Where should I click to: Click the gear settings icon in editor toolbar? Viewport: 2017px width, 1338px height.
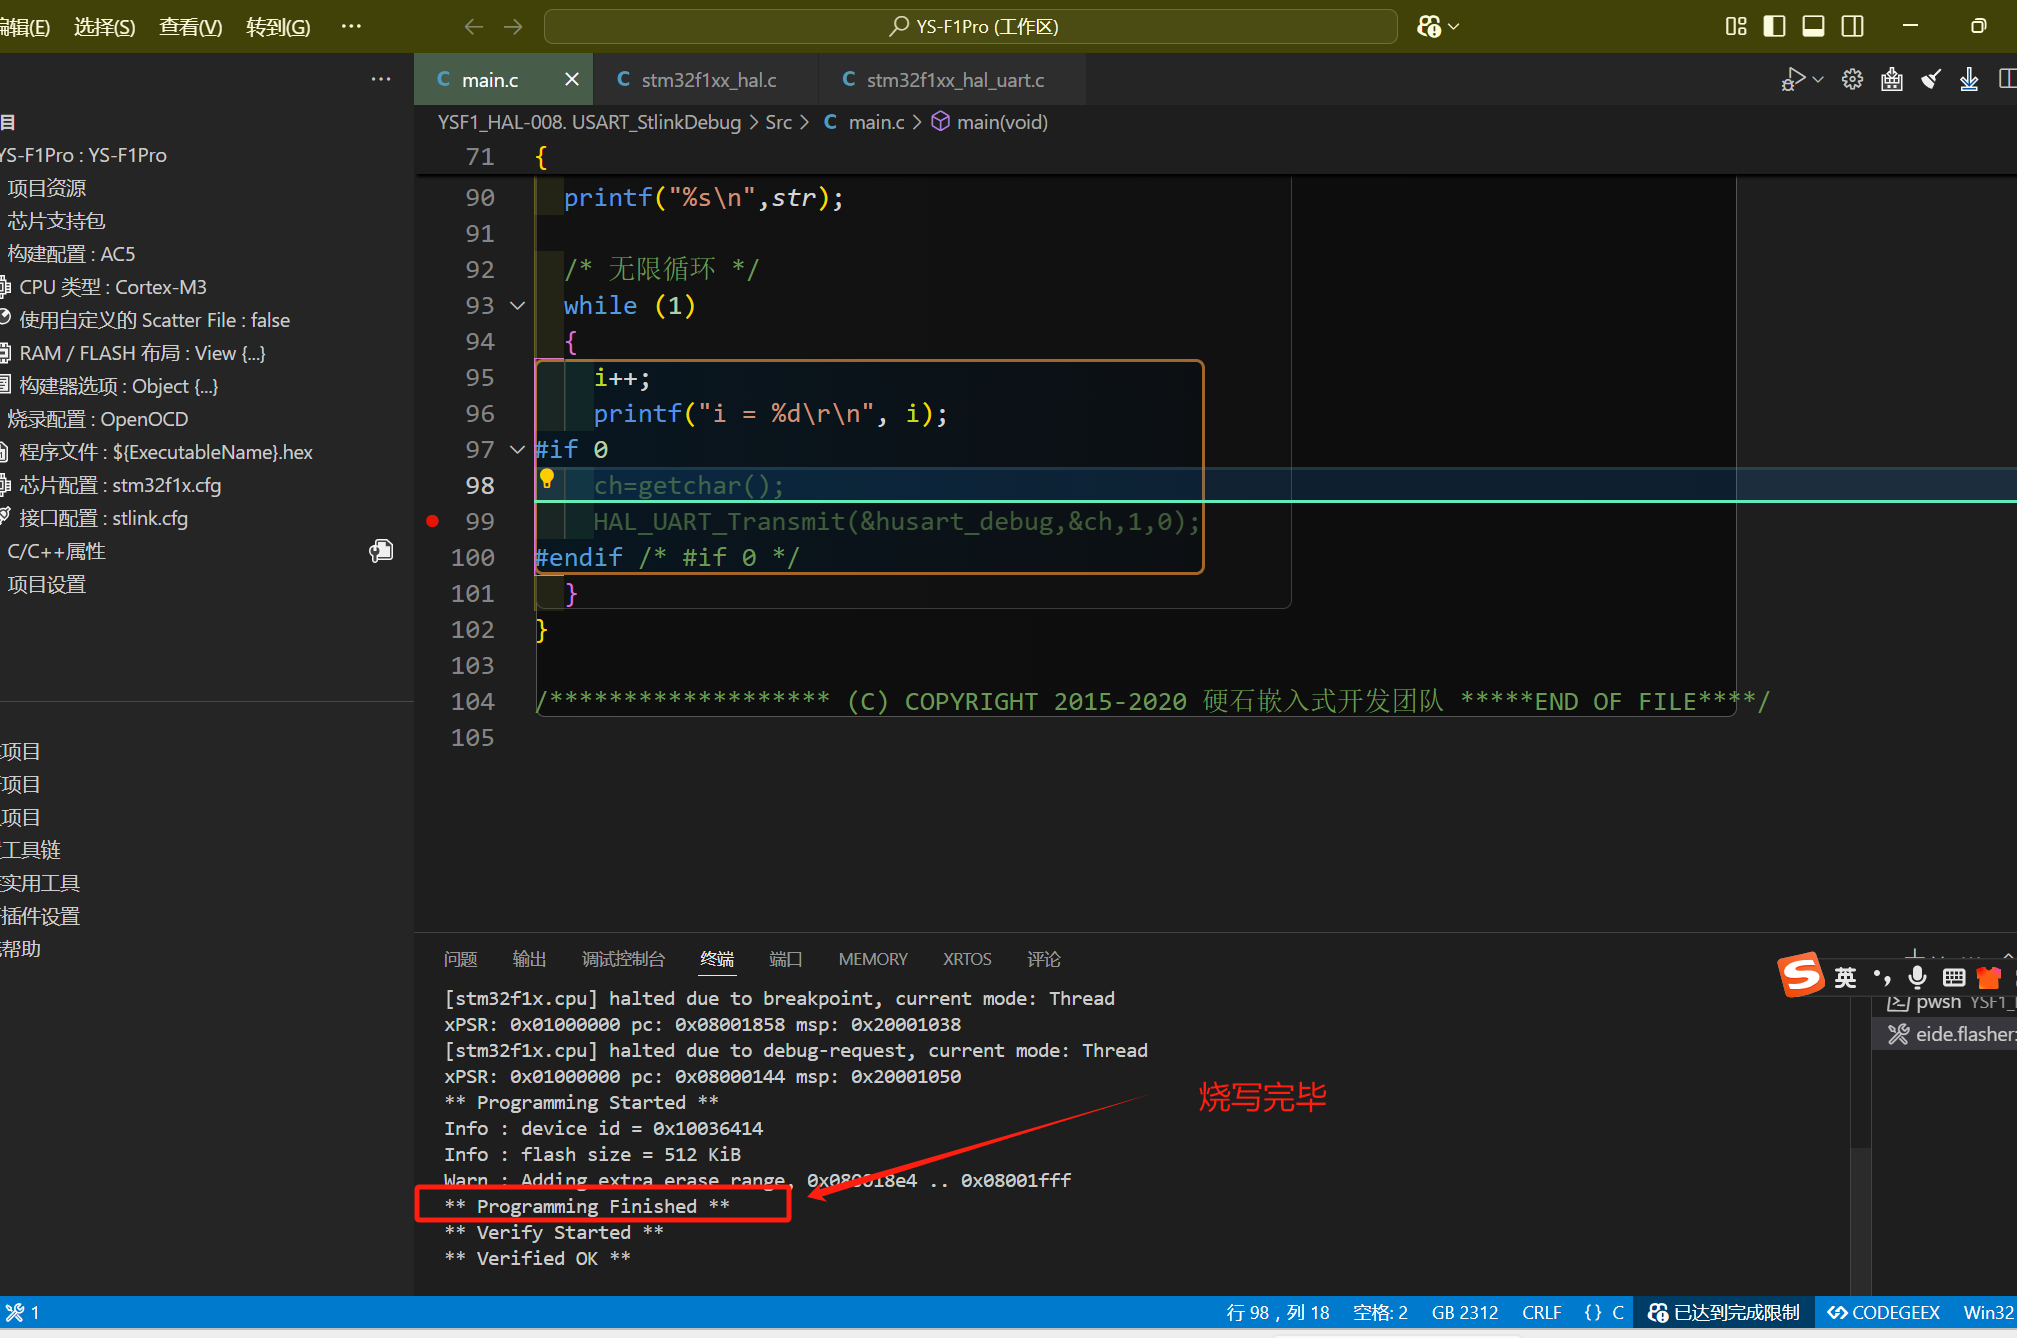pos(1852,80)
